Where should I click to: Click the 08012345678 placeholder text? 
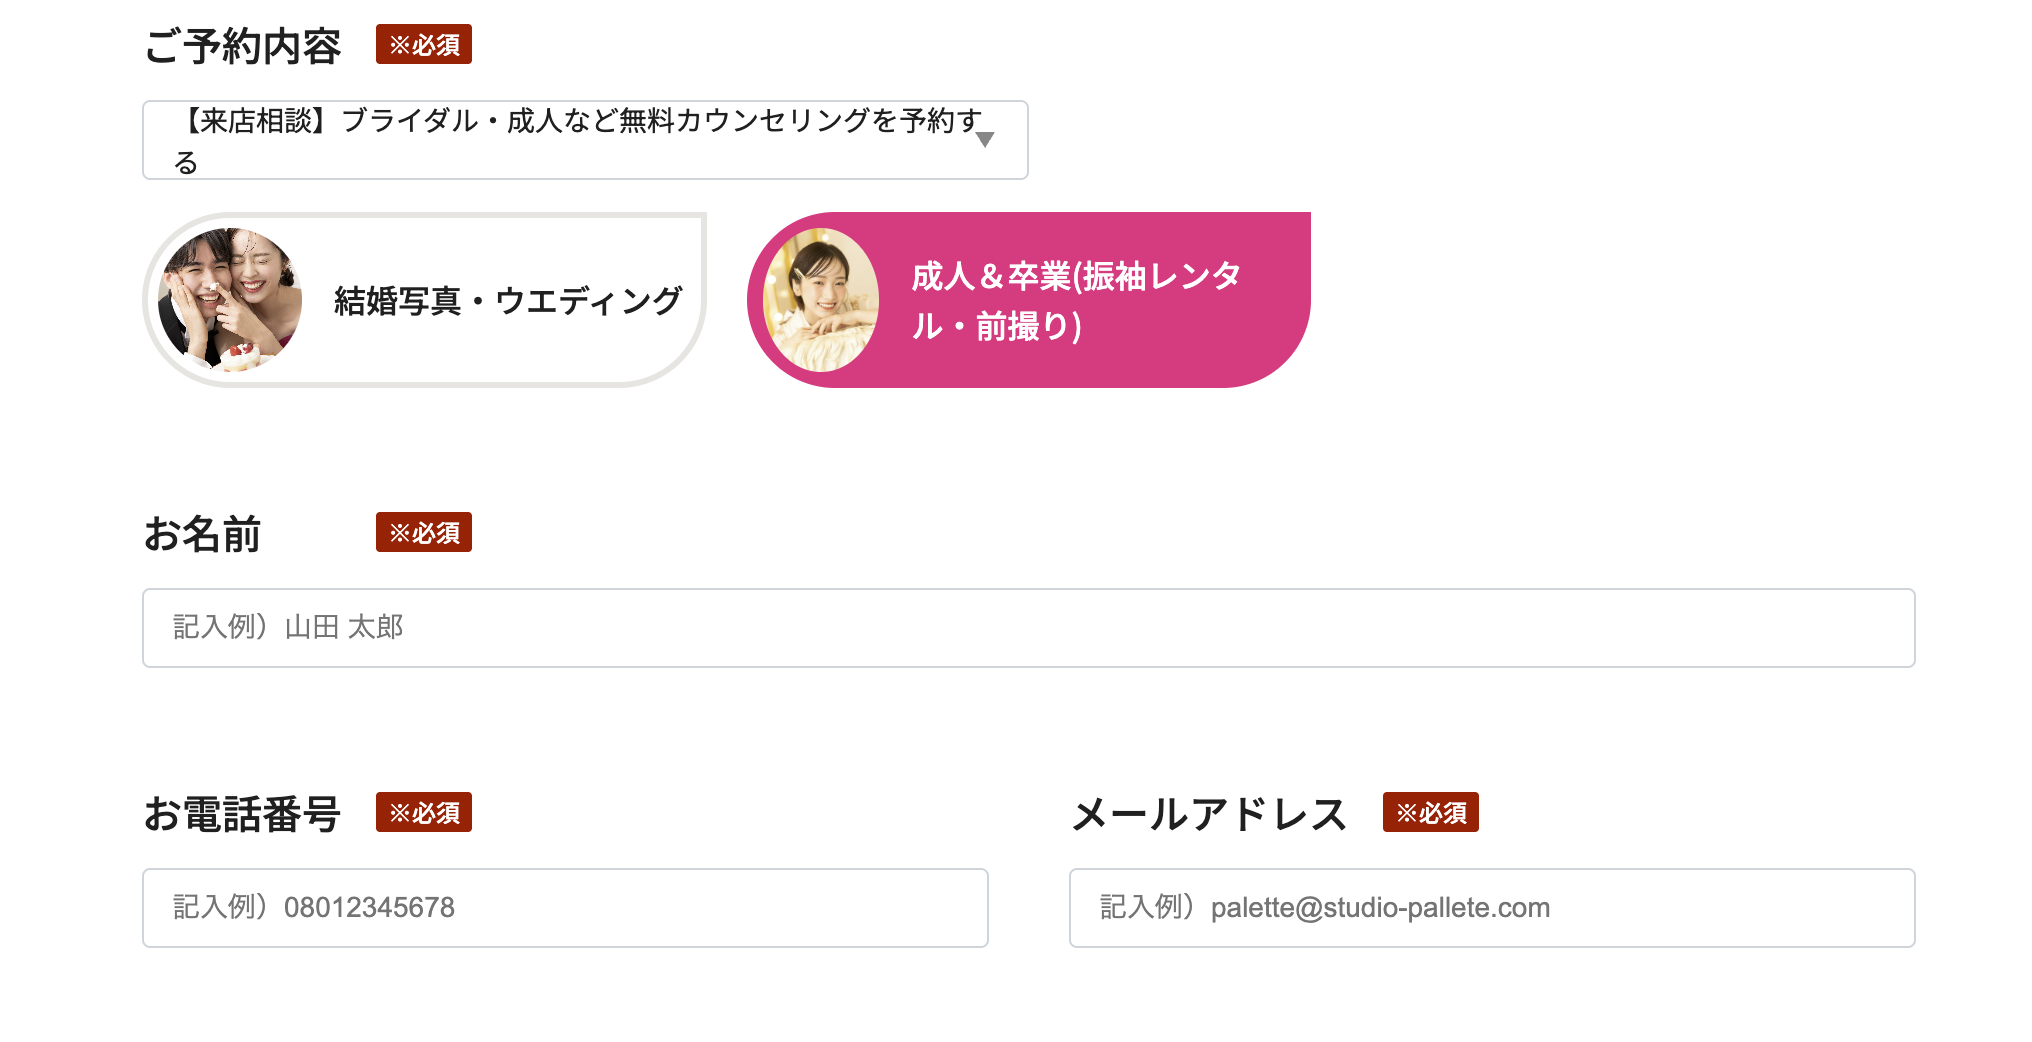click(x=369, y=908)
